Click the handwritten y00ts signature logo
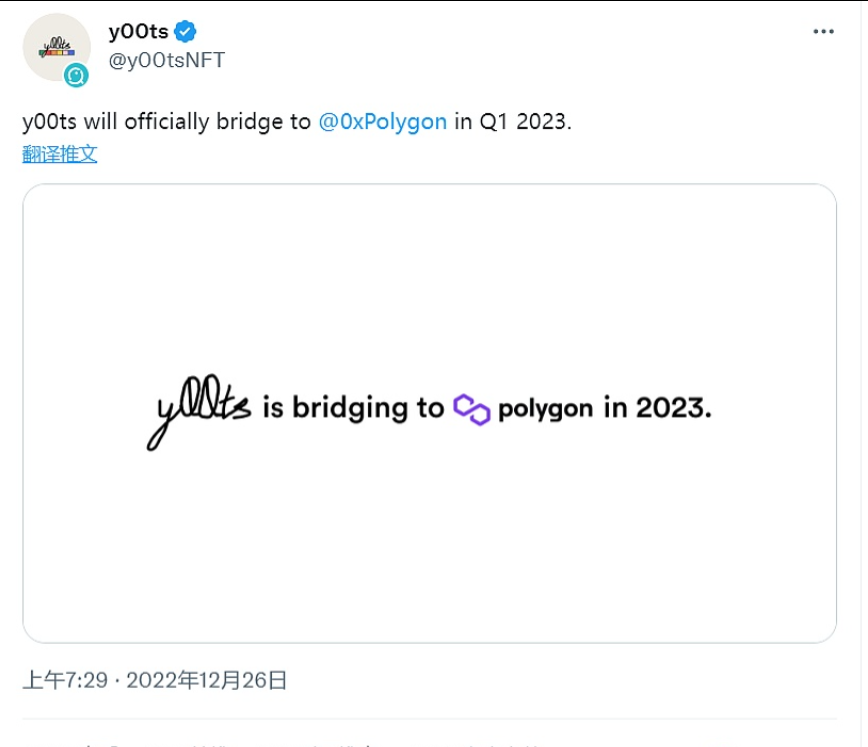This screenshot has width=868, height=747. coord(200,412)
